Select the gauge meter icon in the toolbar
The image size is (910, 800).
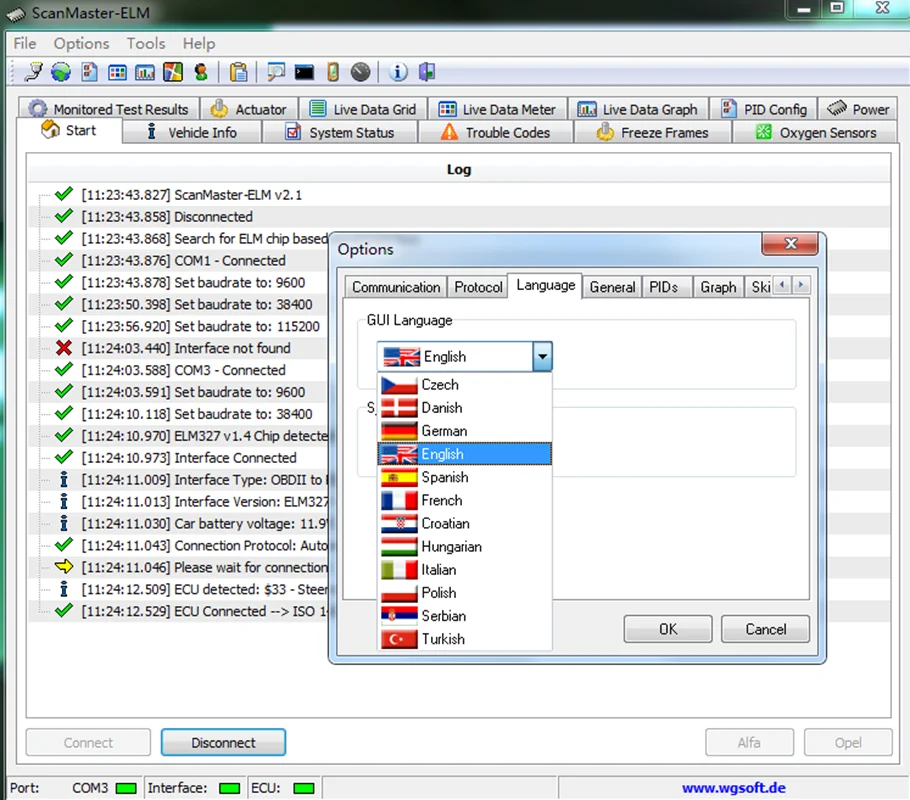coord(360,71)
